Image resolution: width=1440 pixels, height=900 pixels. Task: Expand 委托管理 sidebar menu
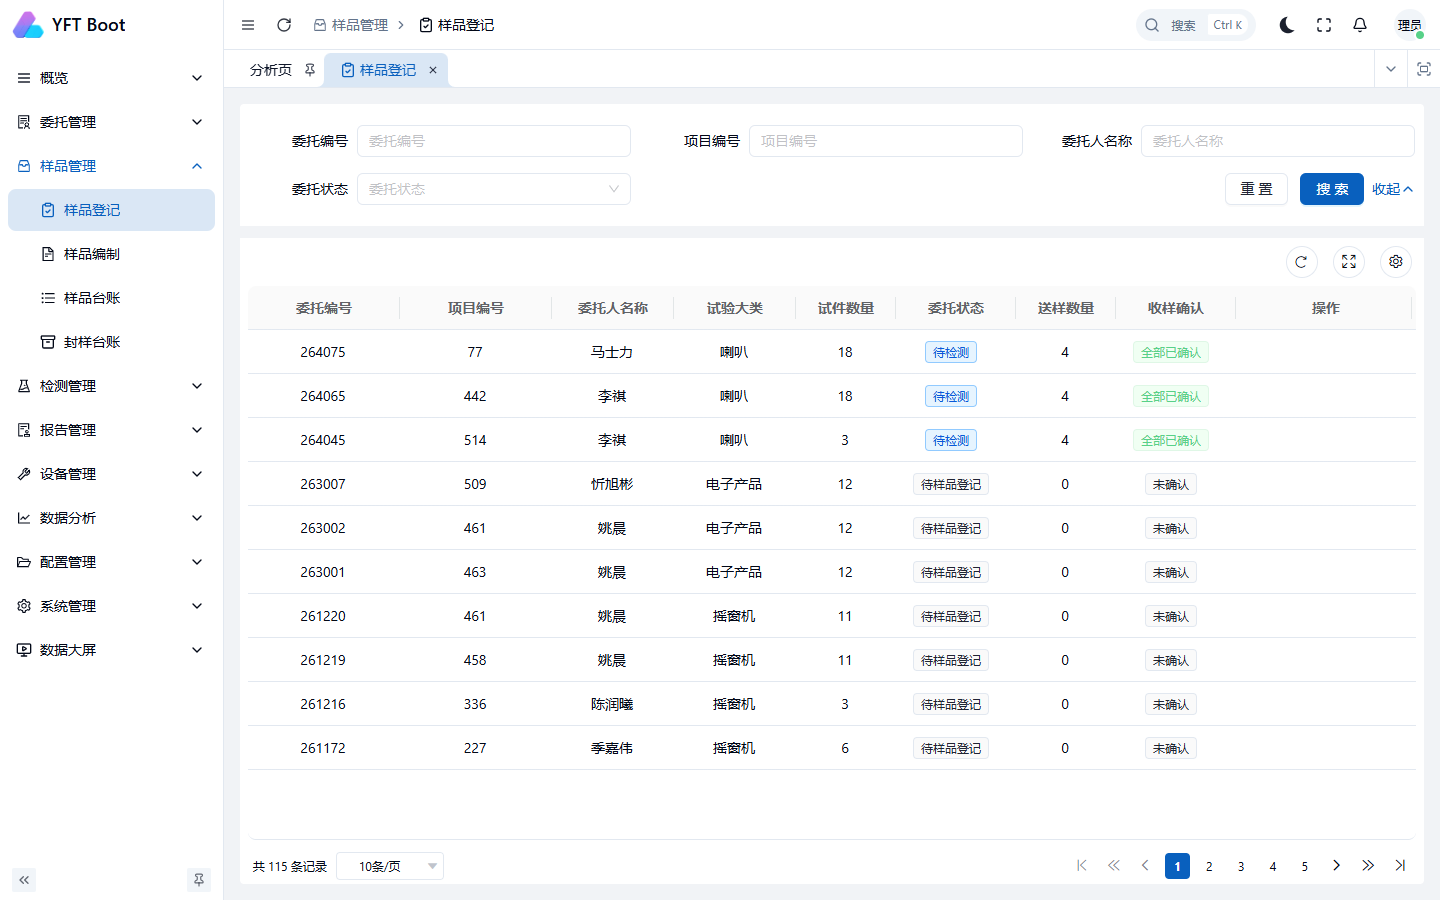click(111, 122)
